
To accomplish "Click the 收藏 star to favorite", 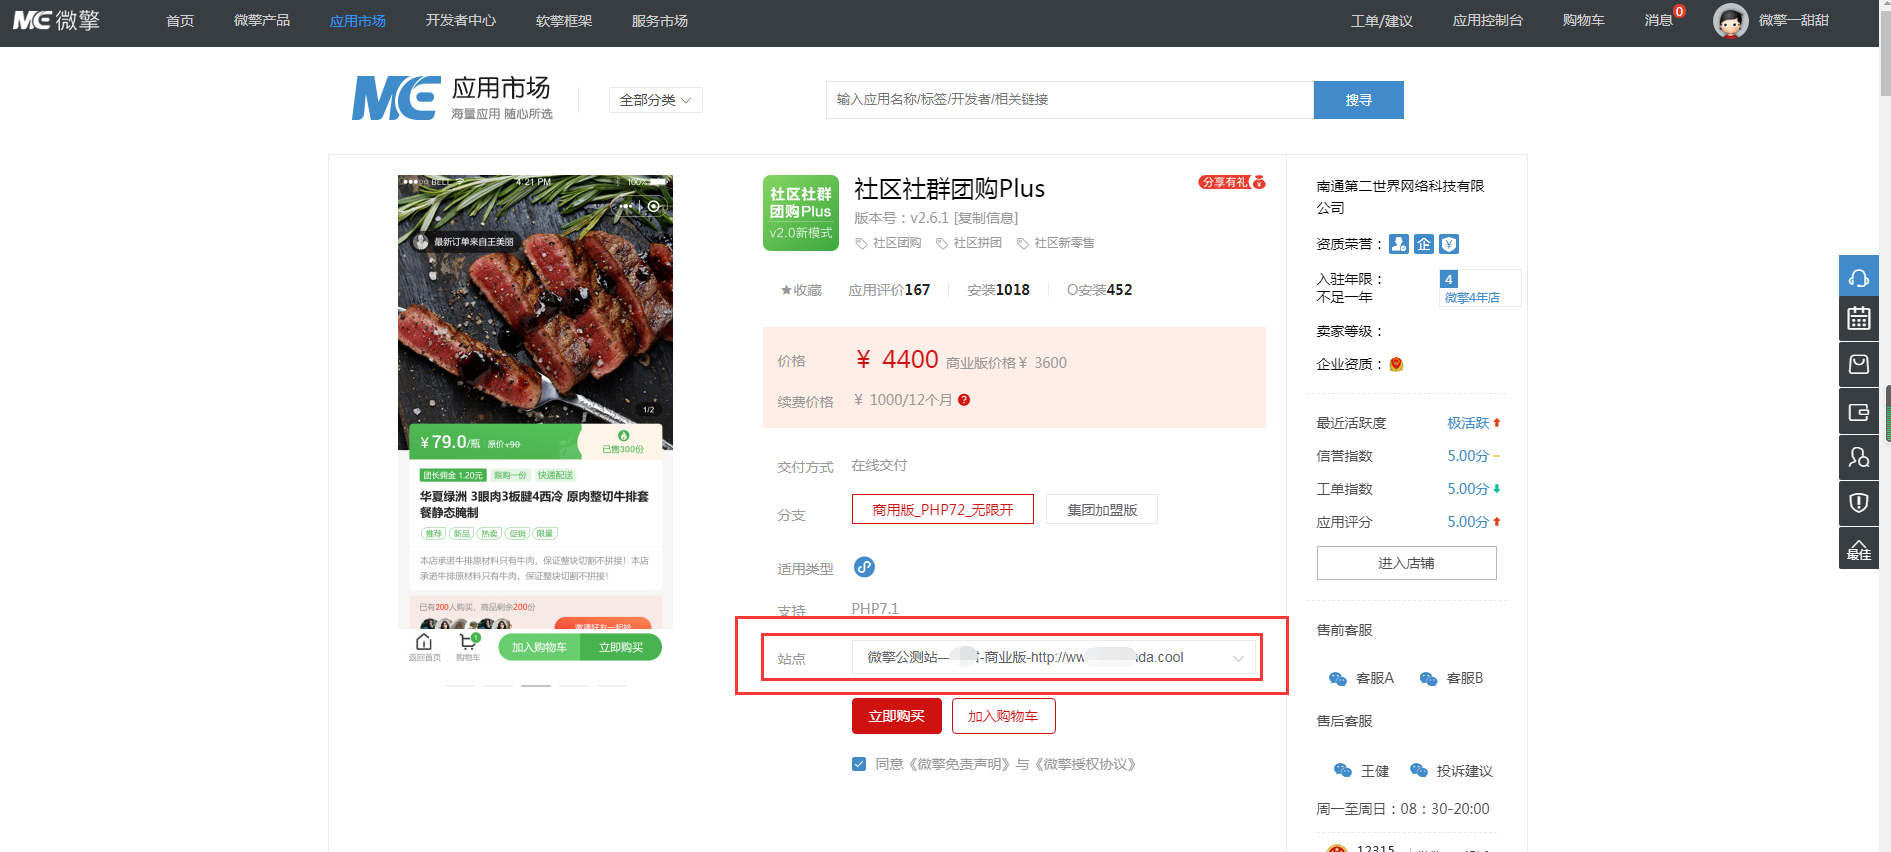I will pyautogui.click(x=786, y=290).
